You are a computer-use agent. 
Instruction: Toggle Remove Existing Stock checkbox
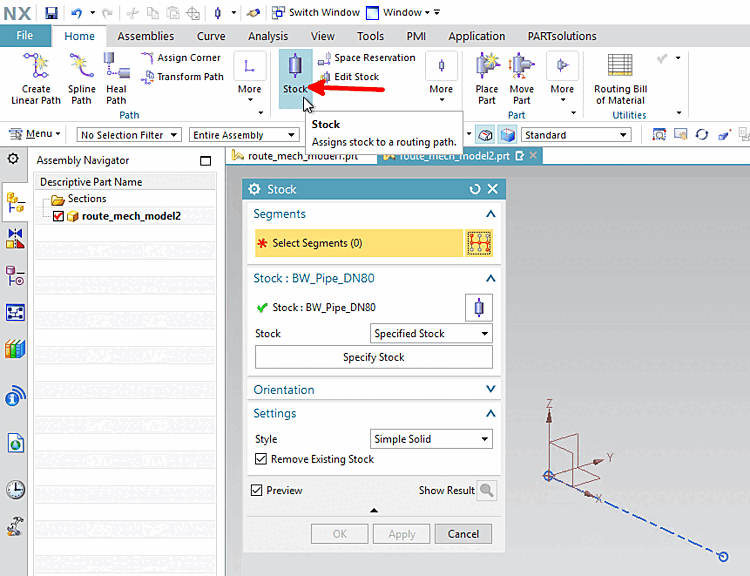point(262,459)
